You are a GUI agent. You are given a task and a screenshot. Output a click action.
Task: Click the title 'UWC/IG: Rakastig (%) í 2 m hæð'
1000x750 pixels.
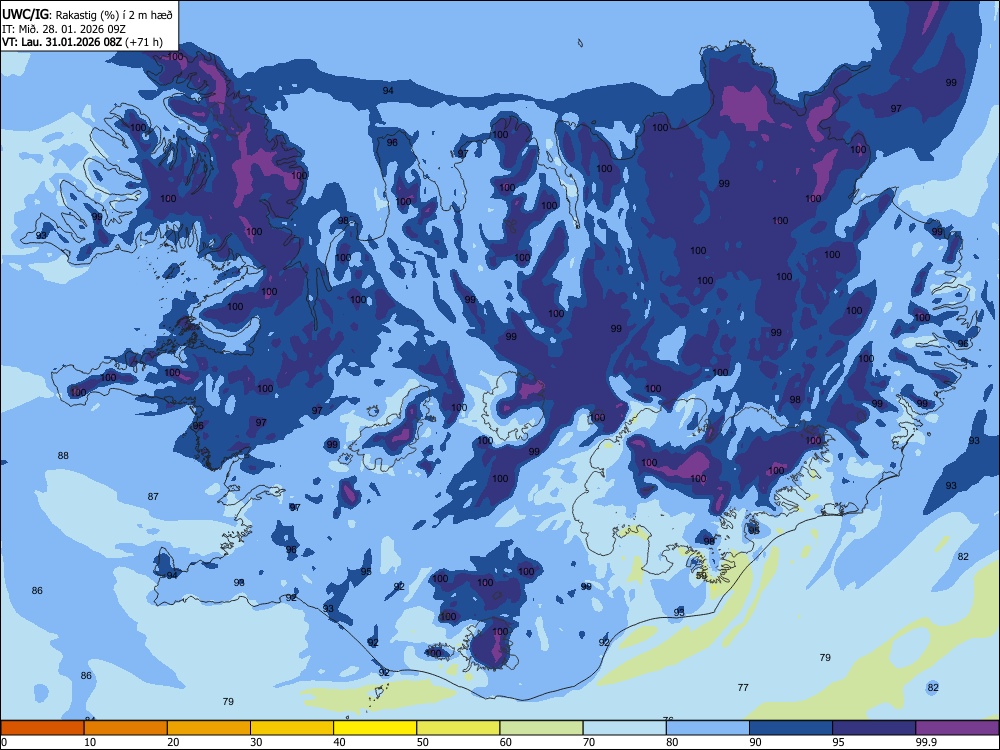[x=87, y=15]
